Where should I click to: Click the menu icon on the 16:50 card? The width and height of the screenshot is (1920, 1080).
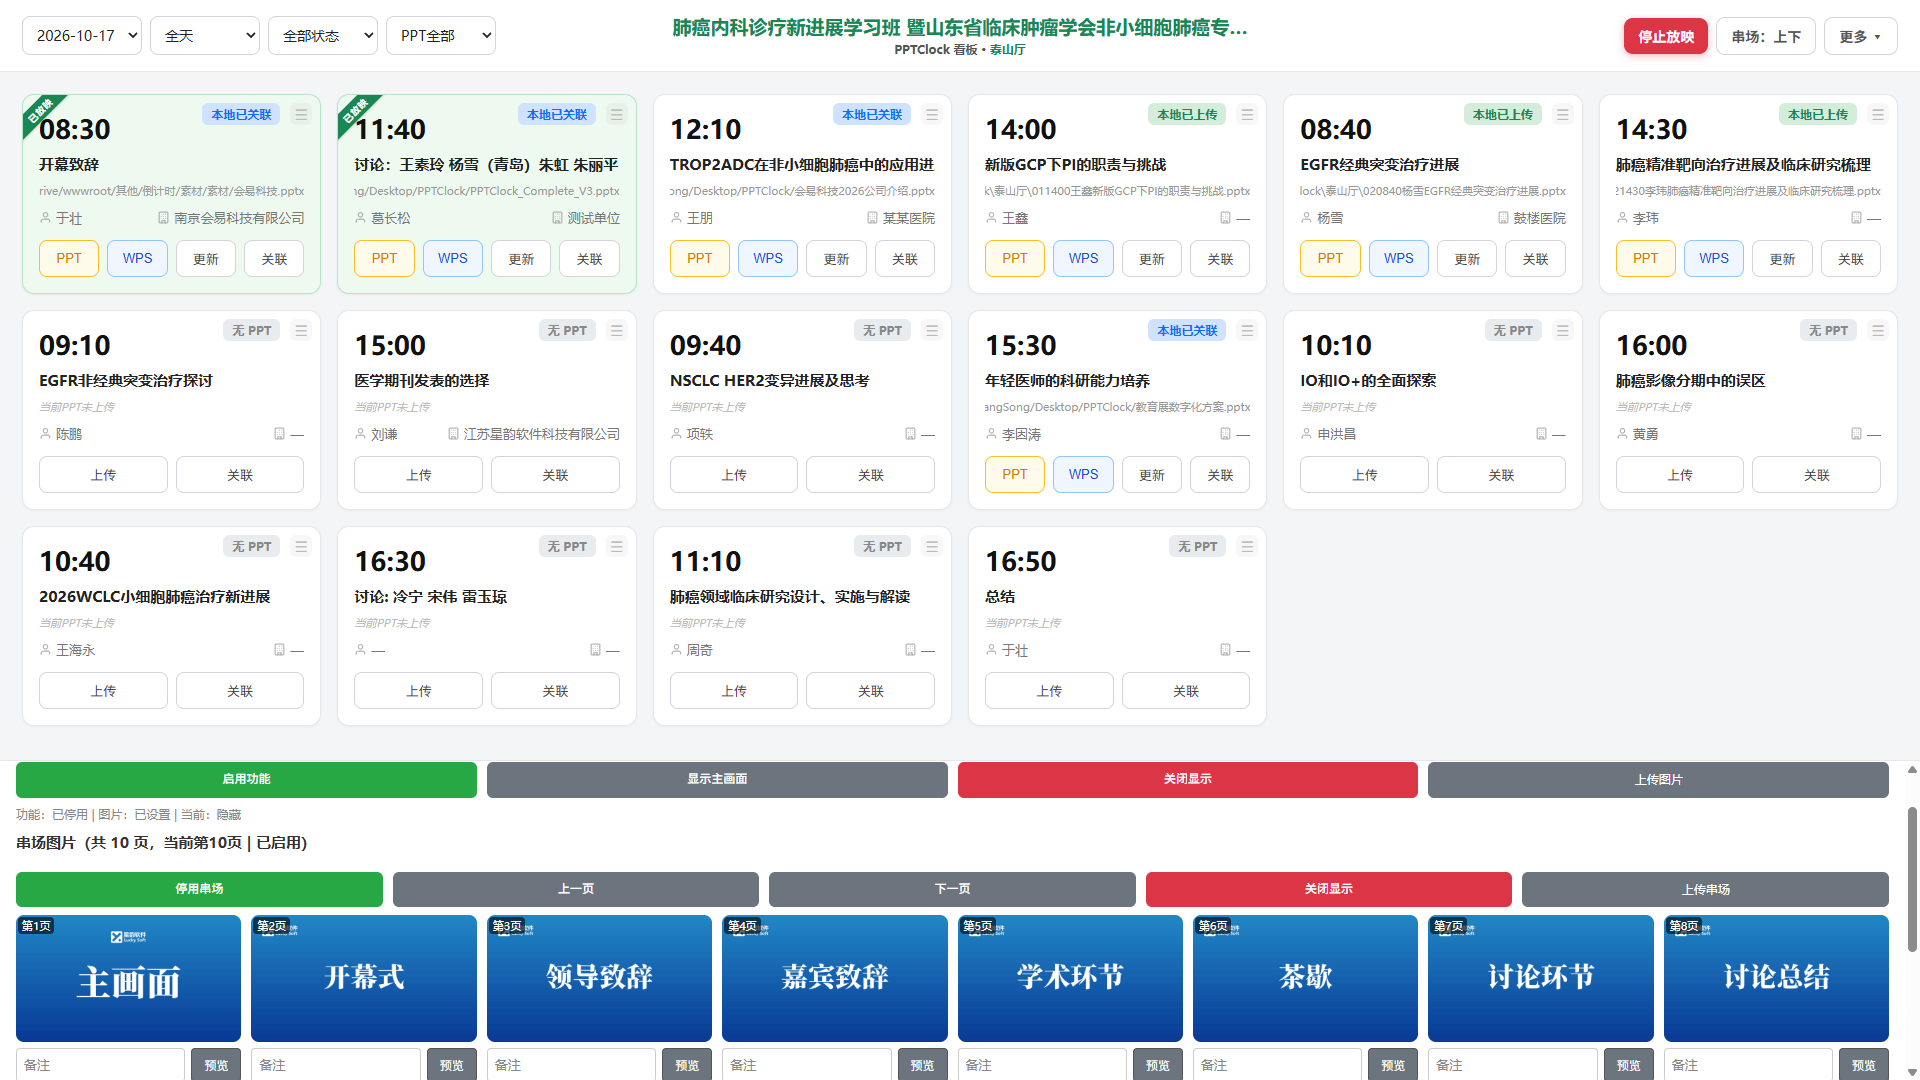click(1247, 547)
